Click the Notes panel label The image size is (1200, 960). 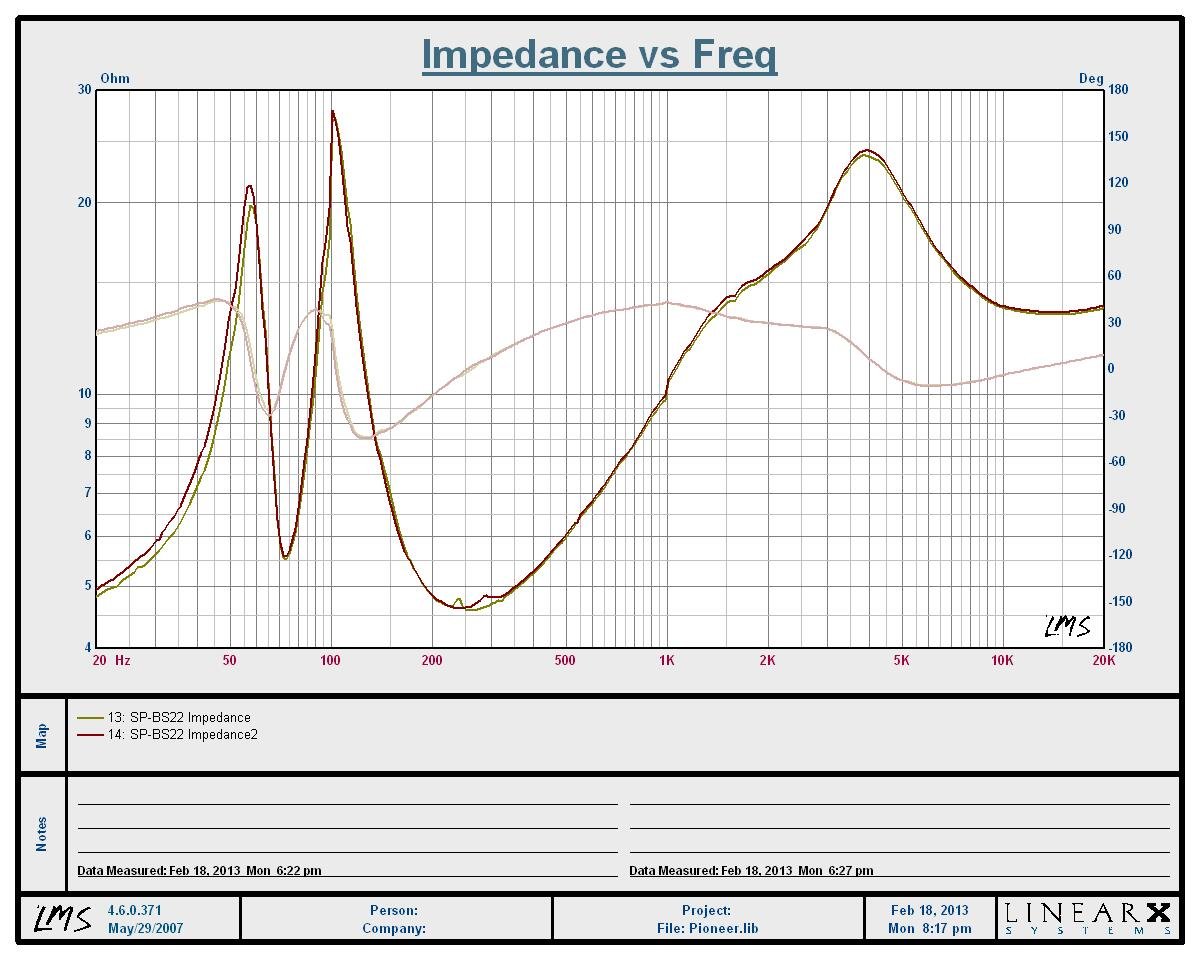pyautogui.click(x=42, y=834)
